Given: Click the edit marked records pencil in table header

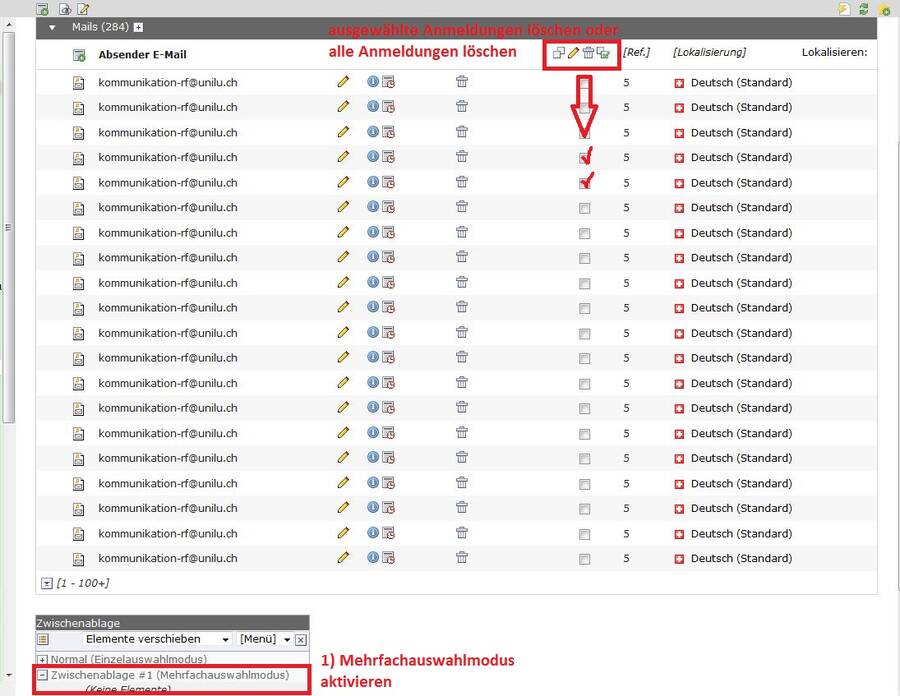Looking at the screenshot, I should tap(573, 53).
